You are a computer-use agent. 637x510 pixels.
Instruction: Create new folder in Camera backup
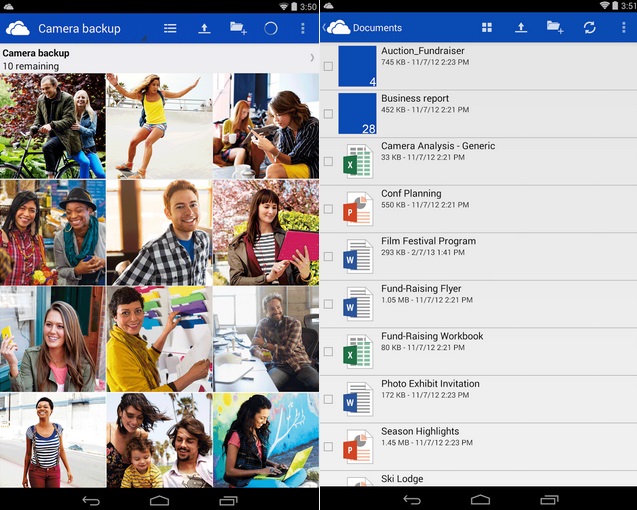[238, 28]
